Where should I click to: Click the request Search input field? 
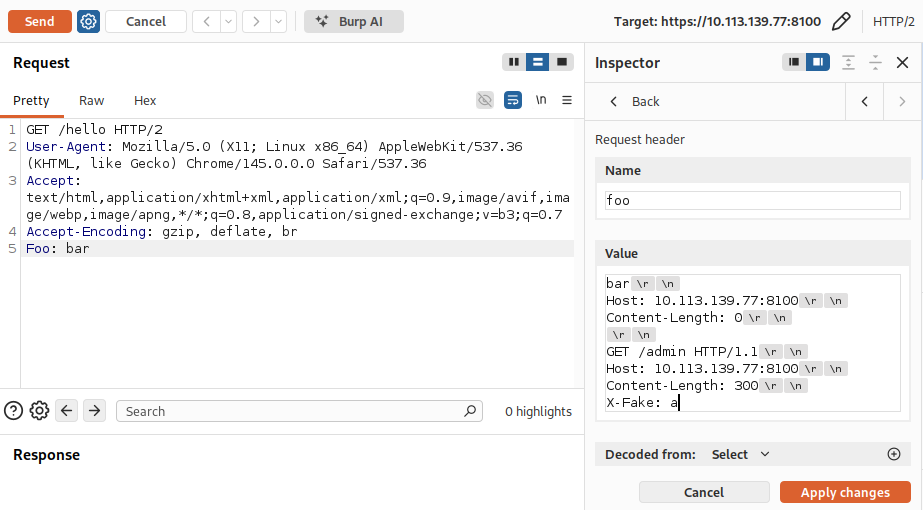[299, 411]
